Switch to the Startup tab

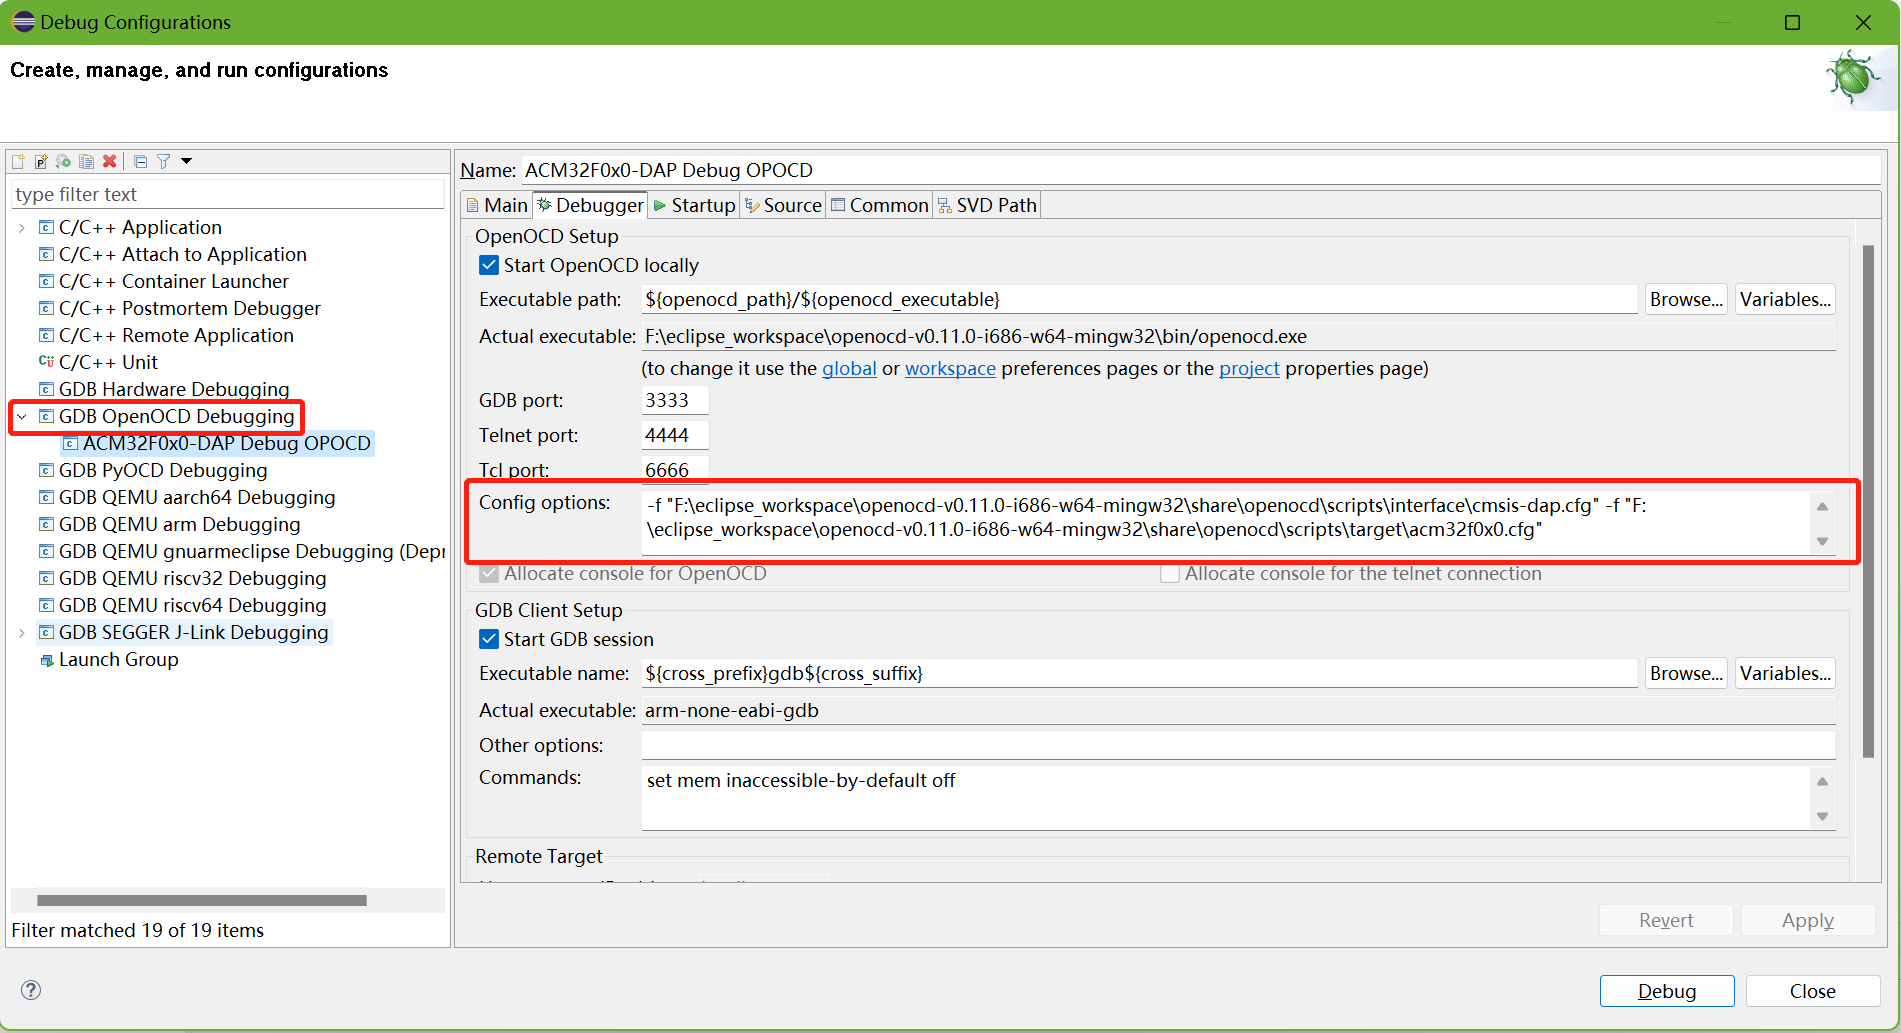(694, 205)
